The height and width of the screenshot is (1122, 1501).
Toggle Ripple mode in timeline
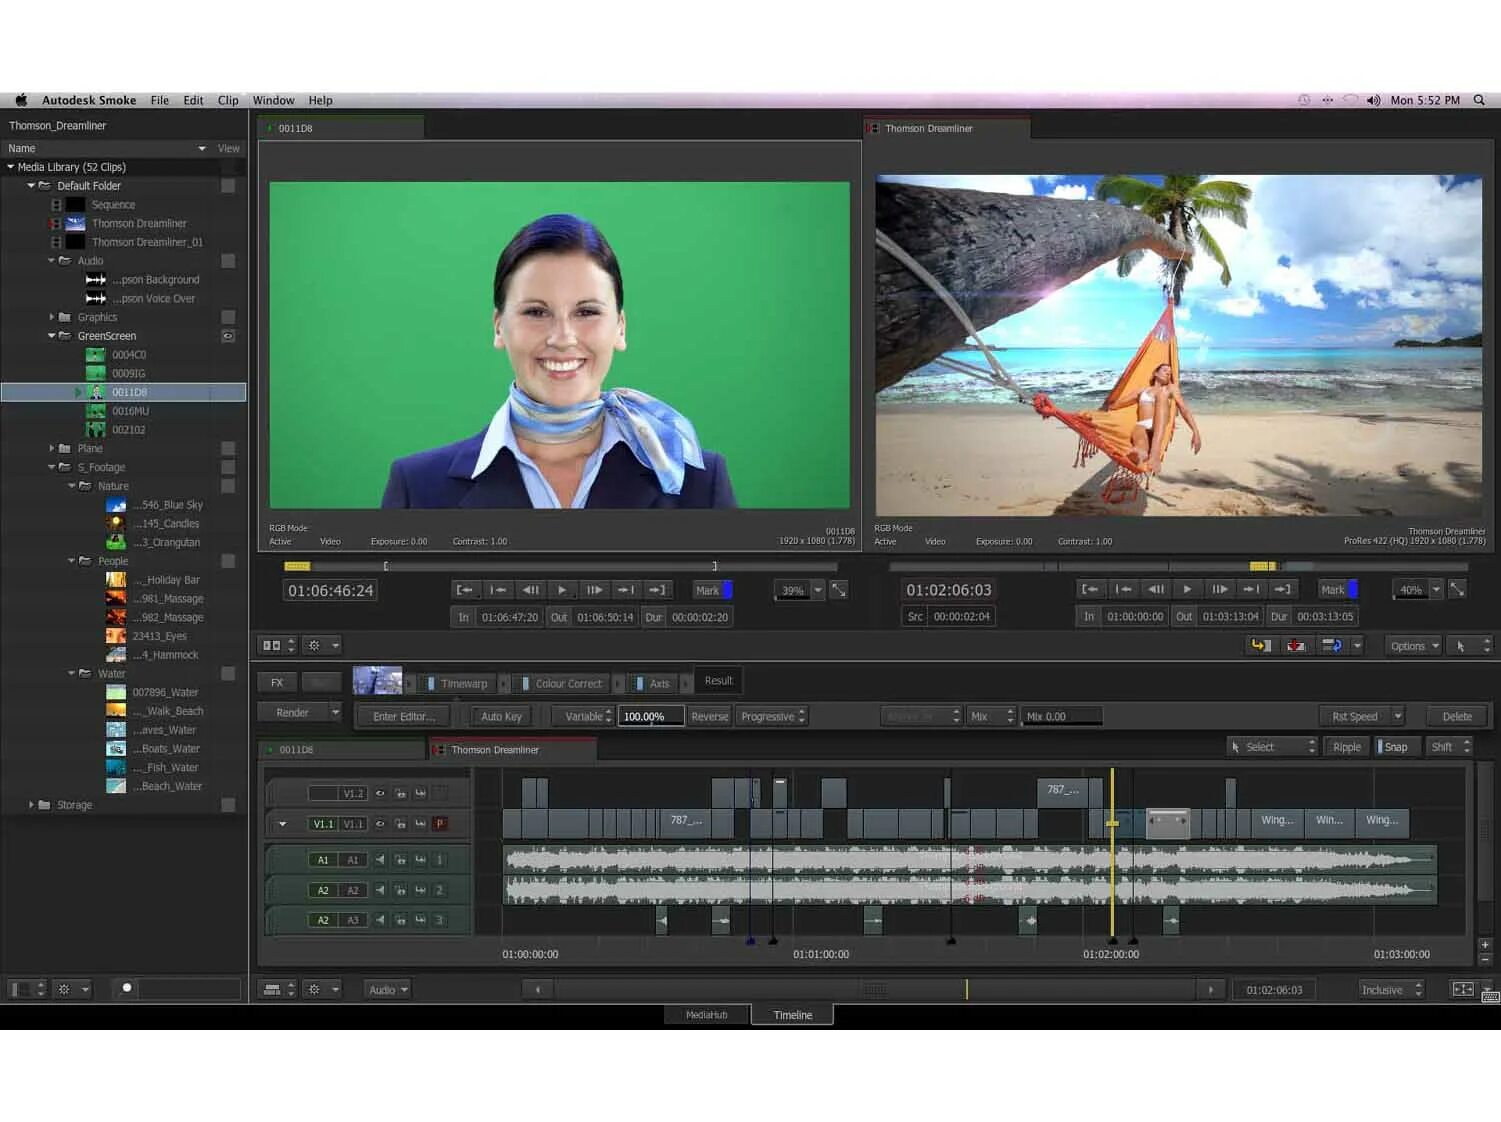click(1346, 747)
